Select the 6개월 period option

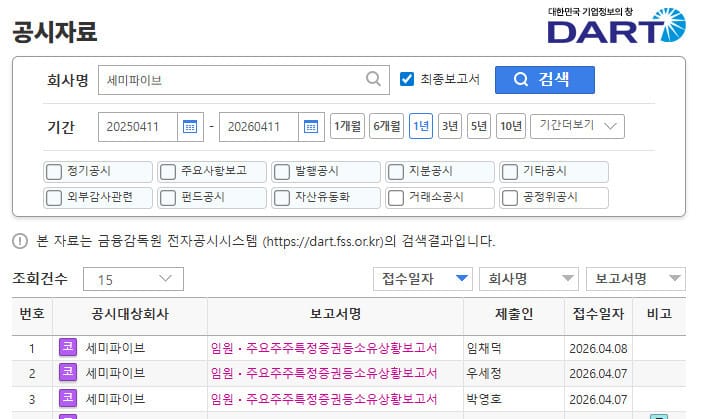(386, 126)
